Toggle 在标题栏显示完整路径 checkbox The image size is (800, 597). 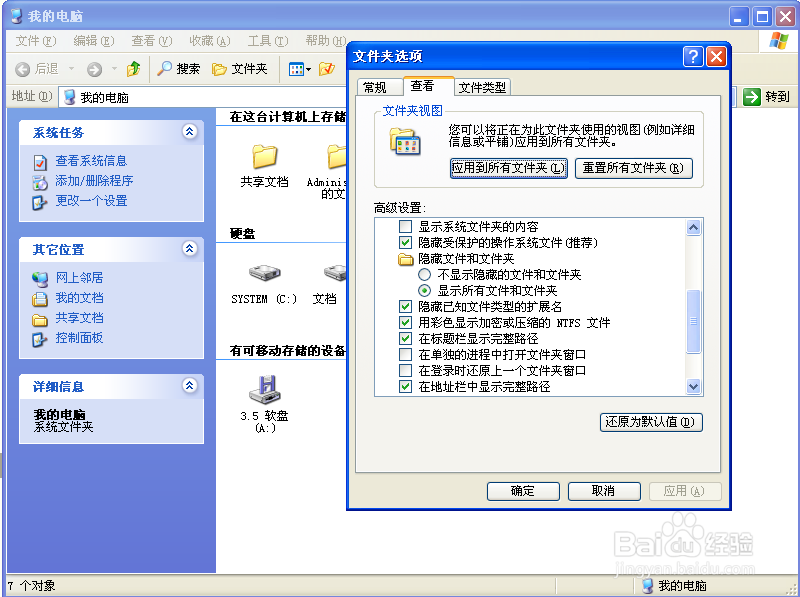tap(405, 338)
